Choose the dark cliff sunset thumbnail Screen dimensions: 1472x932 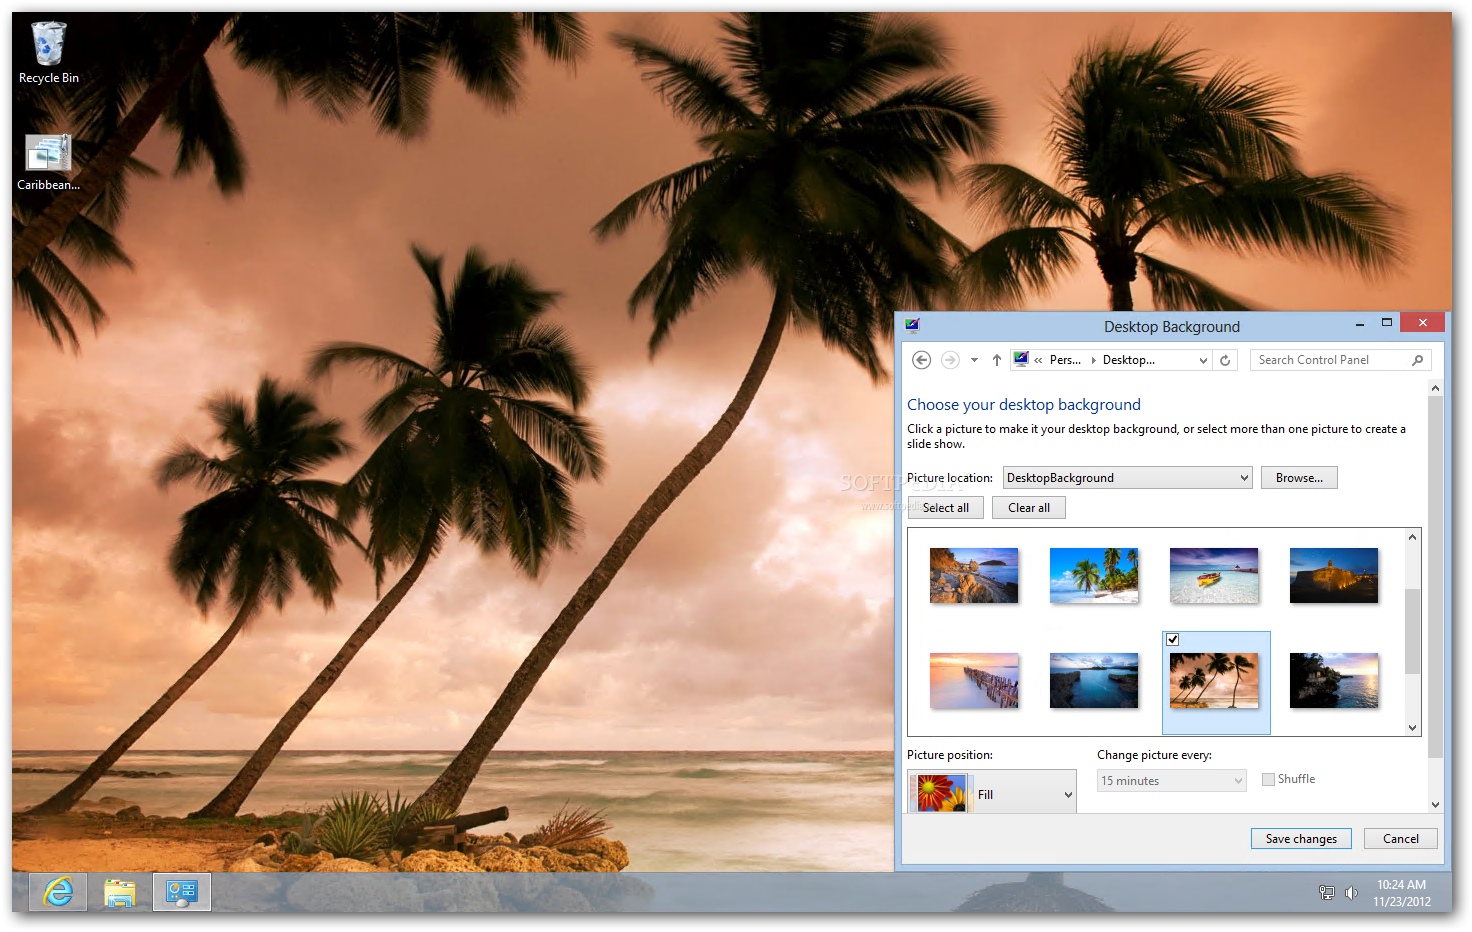(1334, 681)
